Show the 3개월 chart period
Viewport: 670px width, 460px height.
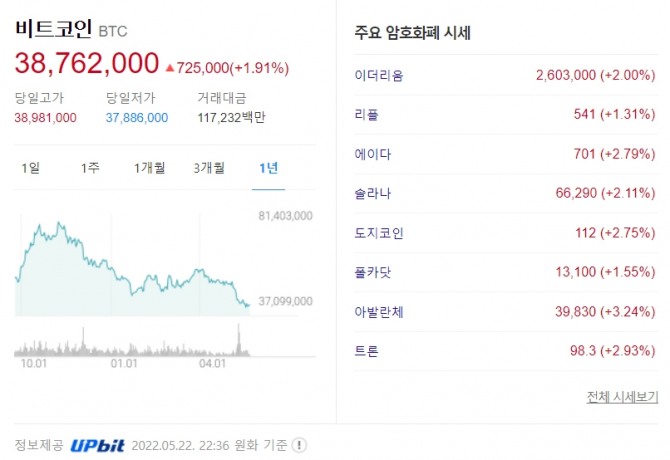pyautogui.click(x=210, y=168)
